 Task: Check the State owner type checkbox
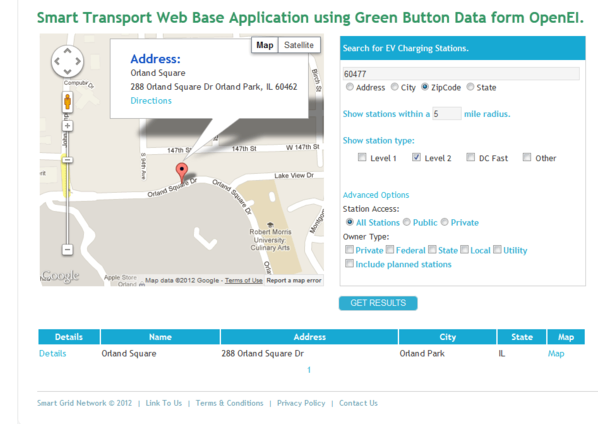click(432, 249)
